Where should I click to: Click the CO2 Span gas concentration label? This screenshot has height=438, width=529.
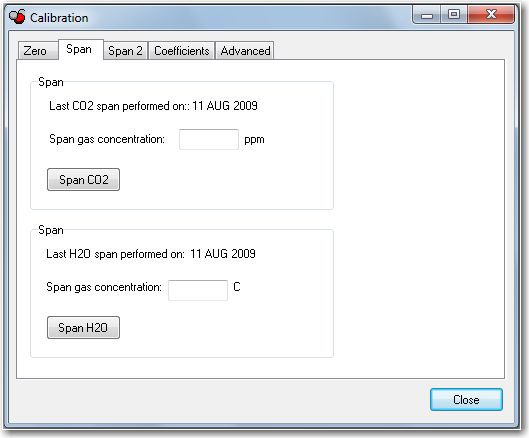[x=107, y=139]
